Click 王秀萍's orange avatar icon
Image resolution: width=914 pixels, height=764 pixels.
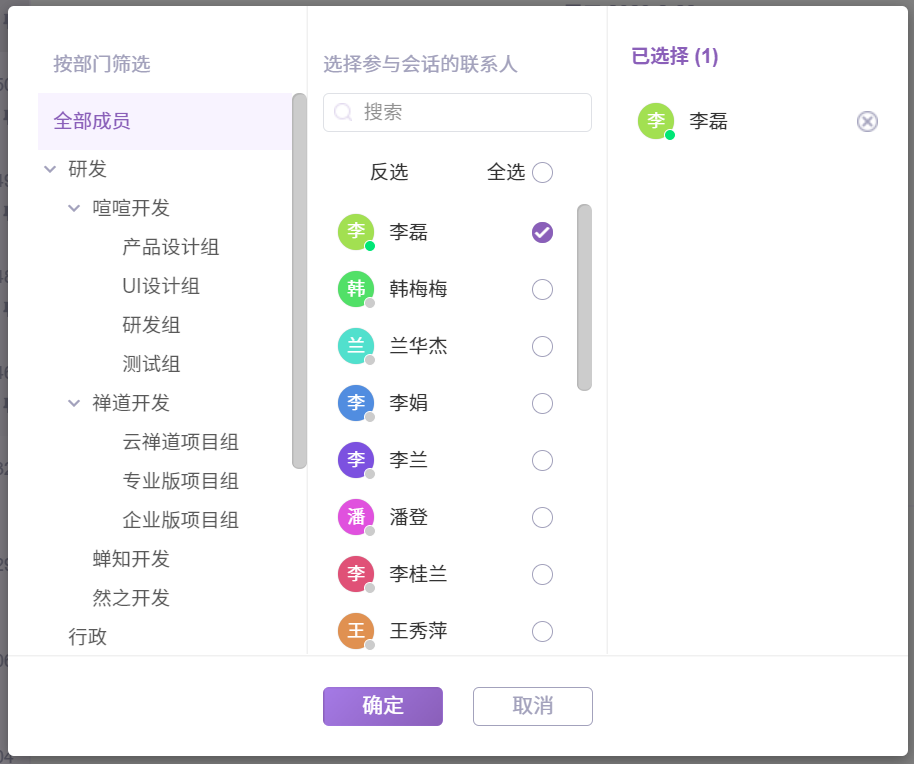pos(356,631)
